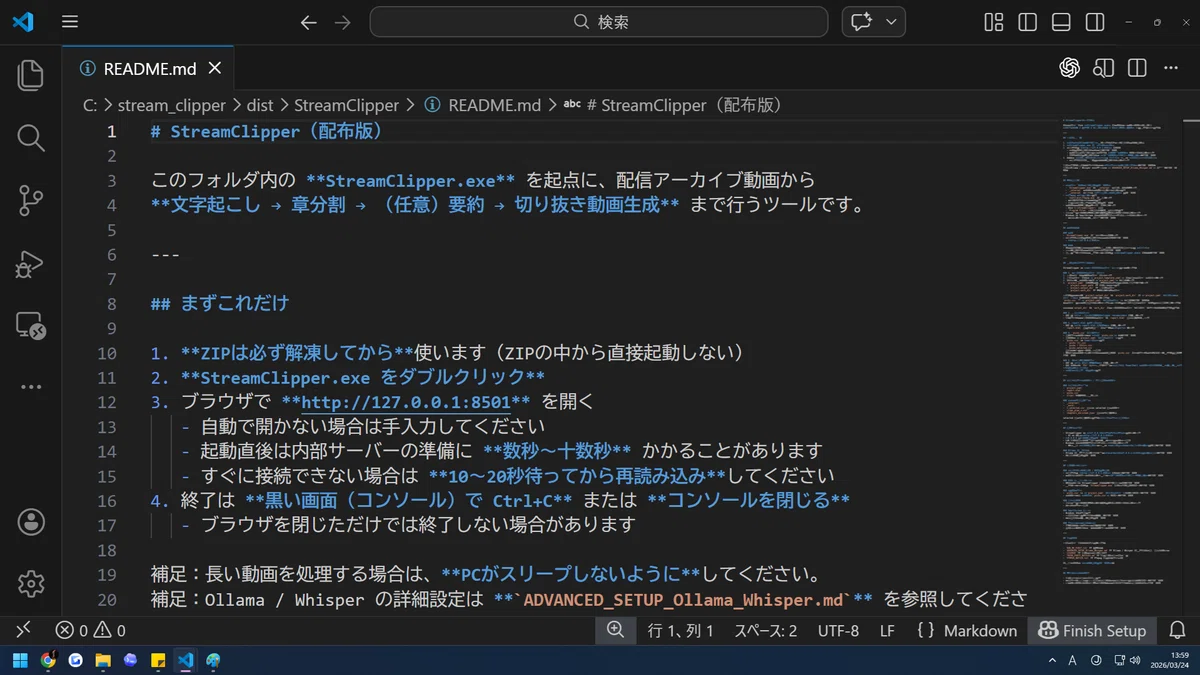1200x675 pixels.
Task: Open the Copilot chat sparkle button
Action: click(861, 22)
